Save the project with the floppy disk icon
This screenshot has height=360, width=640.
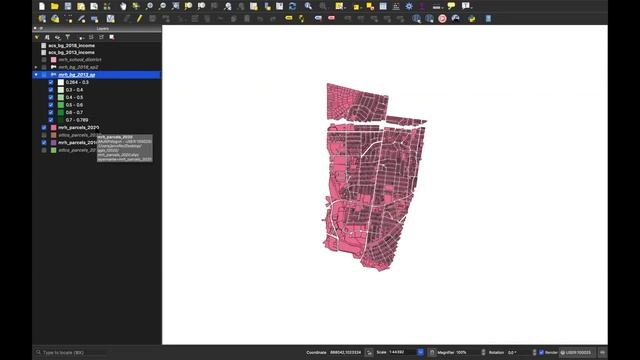click(68, 6)
